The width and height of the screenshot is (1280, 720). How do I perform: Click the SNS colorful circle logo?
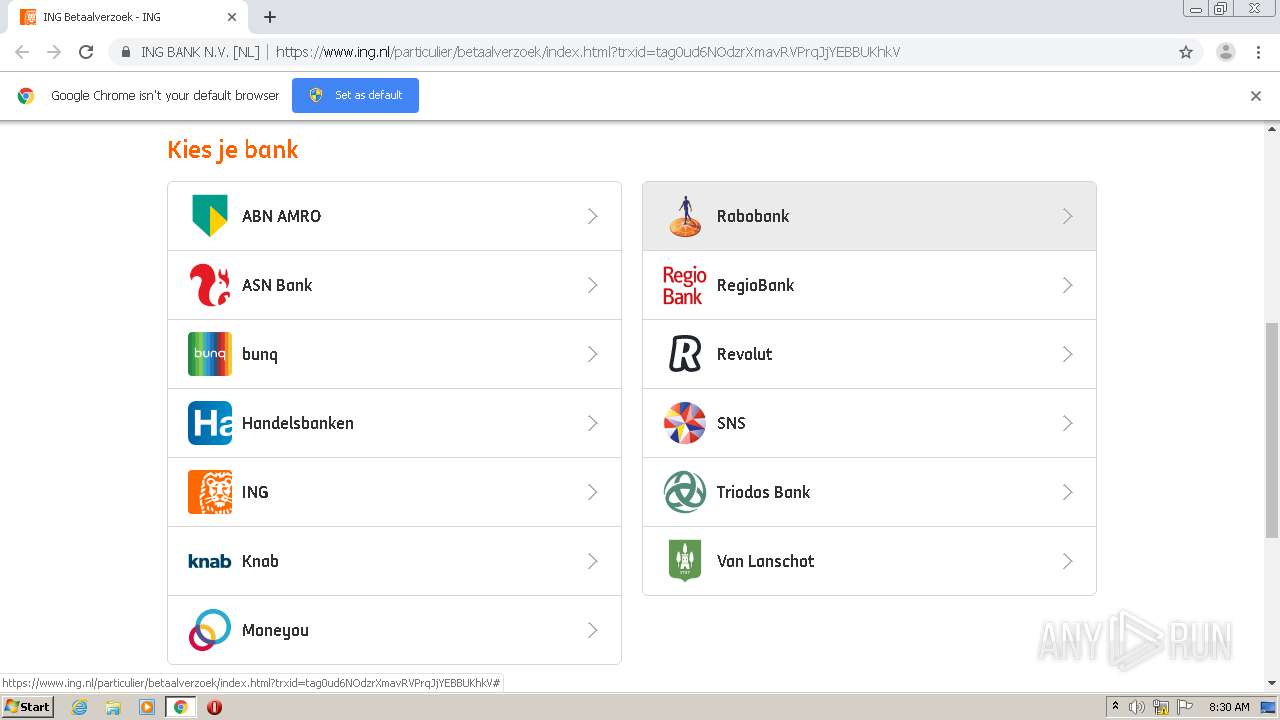685,423
